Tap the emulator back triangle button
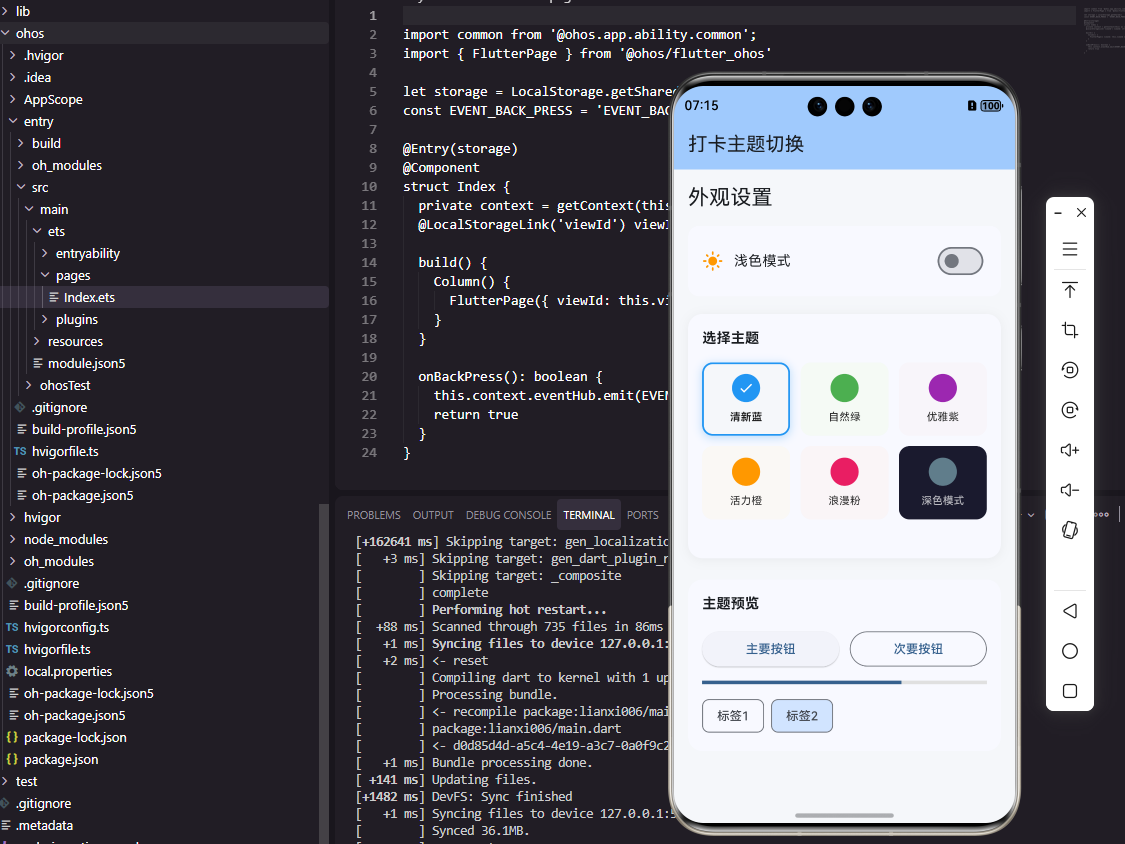This screenshot has width=1125, height=844. (1070, 611)
